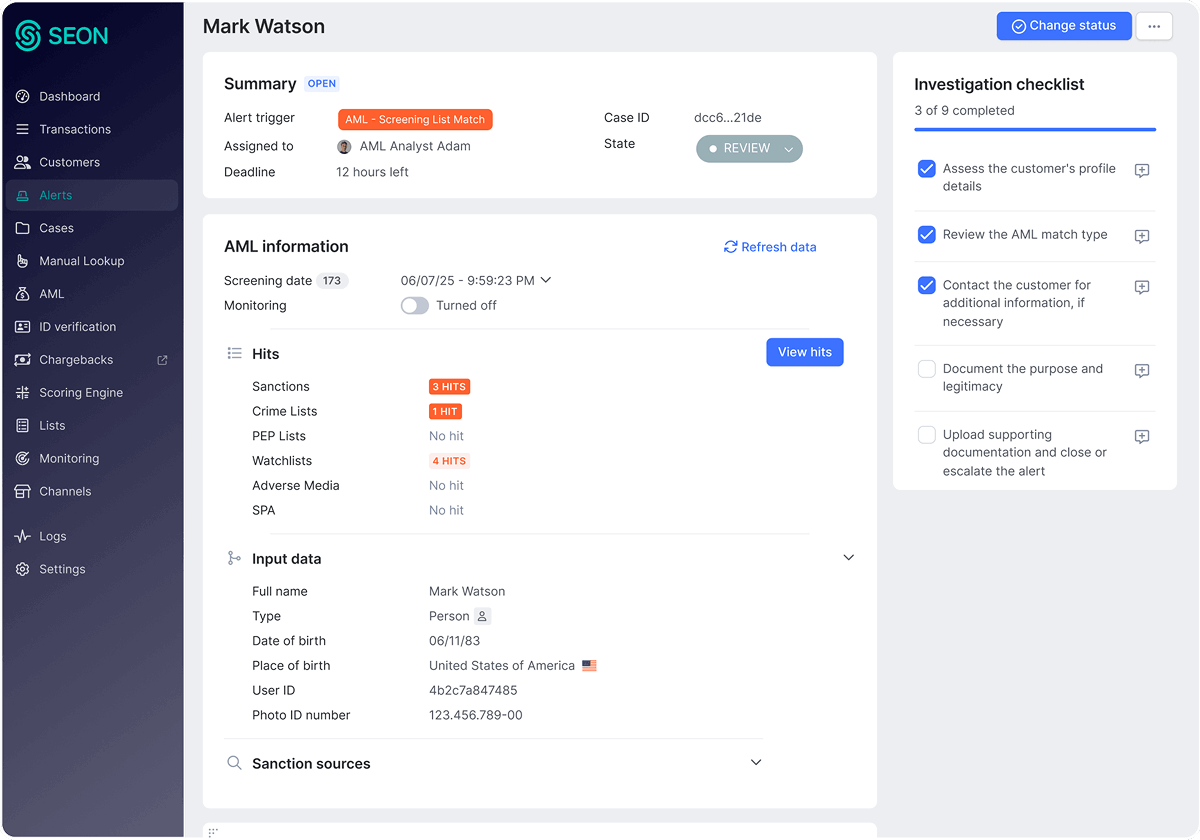This screenshot has height=840, width=1200.
Task: Click the Refresh data link
Action: tap(770, 247)
